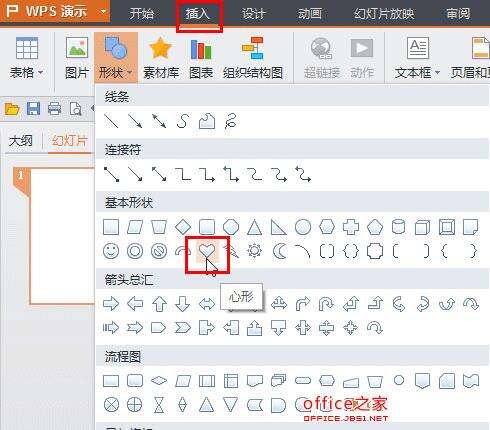This screenshot has height=430, width=490.
Task: Select the double bracket shape
Action: click(x=327, y=251)
